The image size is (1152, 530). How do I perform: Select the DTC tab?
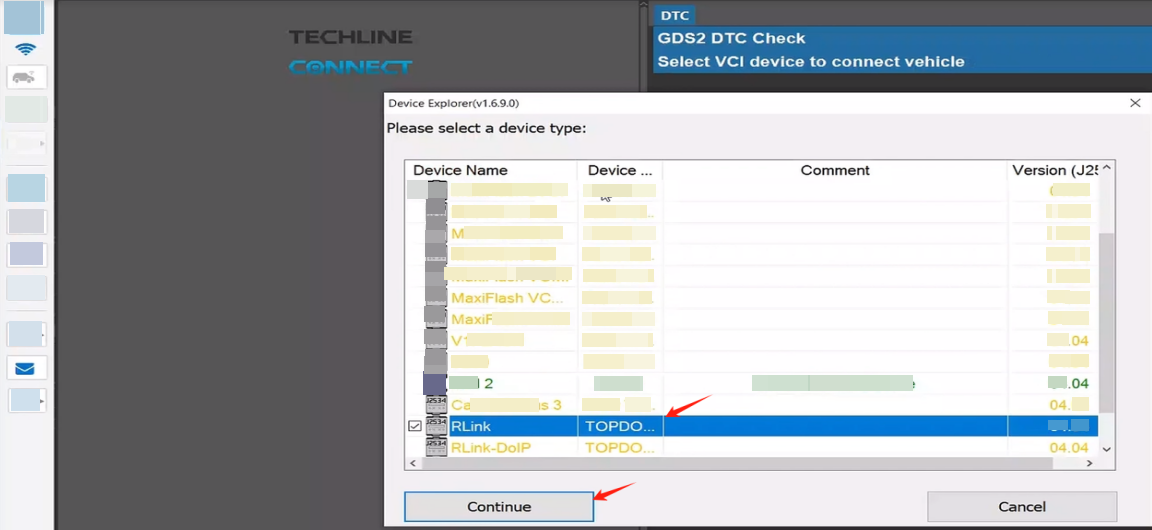tap(675, 16)
